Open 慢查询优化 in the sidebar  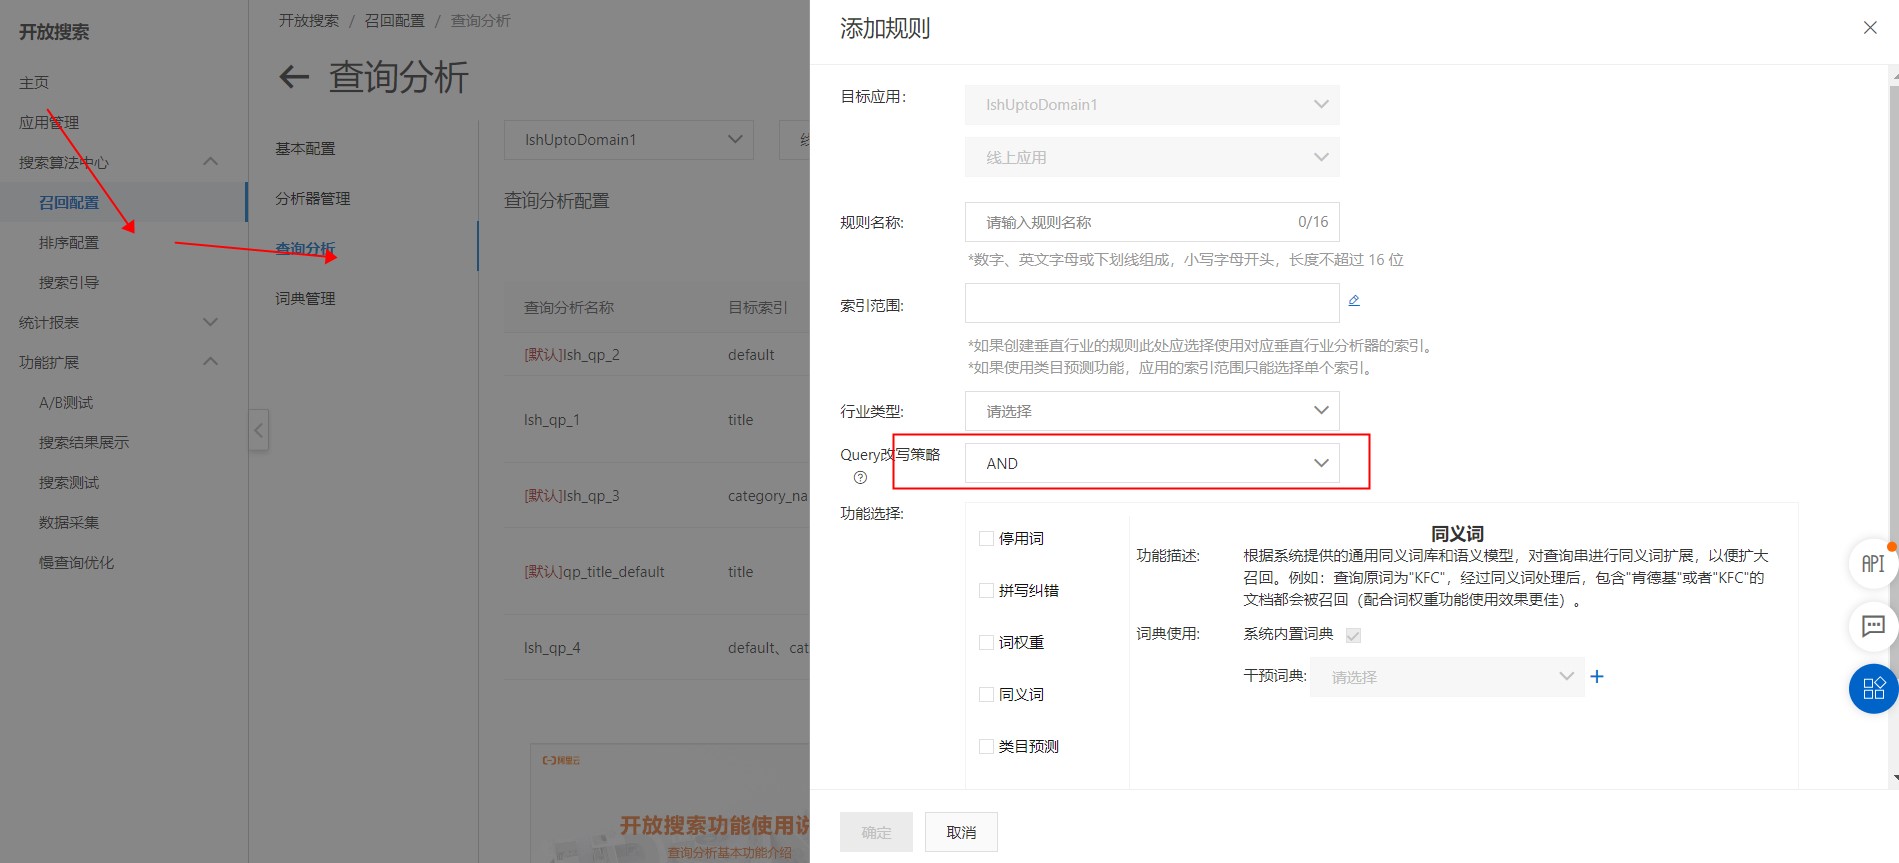point(76,562)
